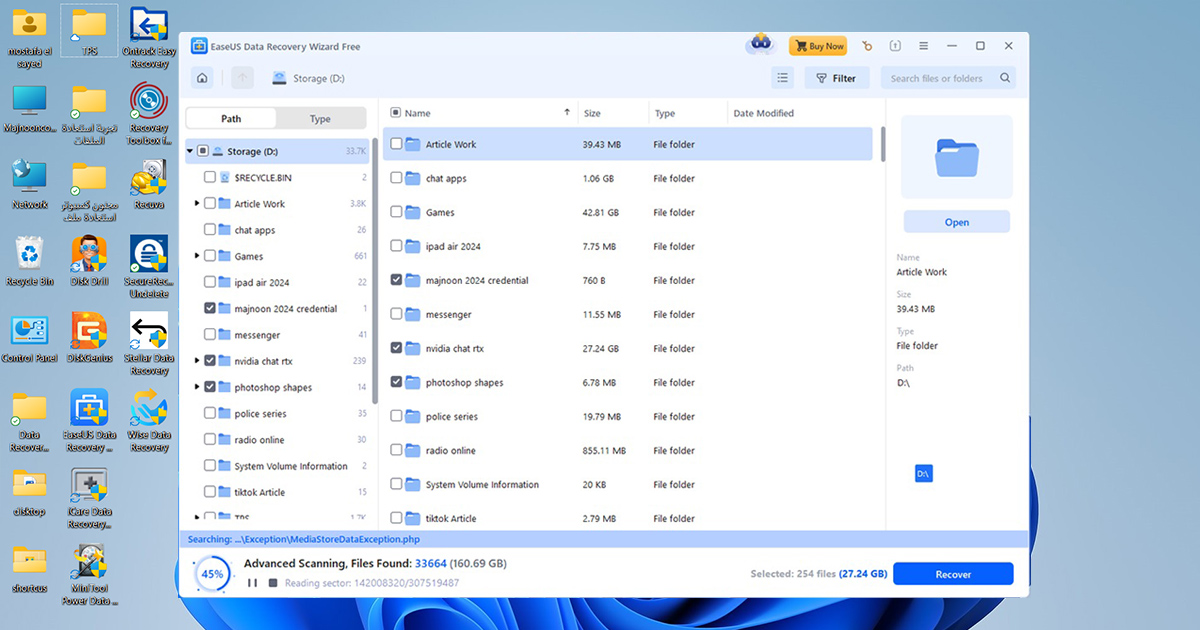Open the Filter options

[836, 78]
